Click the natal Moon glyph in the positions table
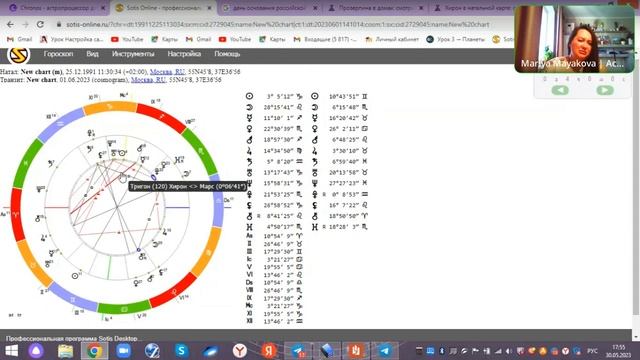 click(249, 107)
